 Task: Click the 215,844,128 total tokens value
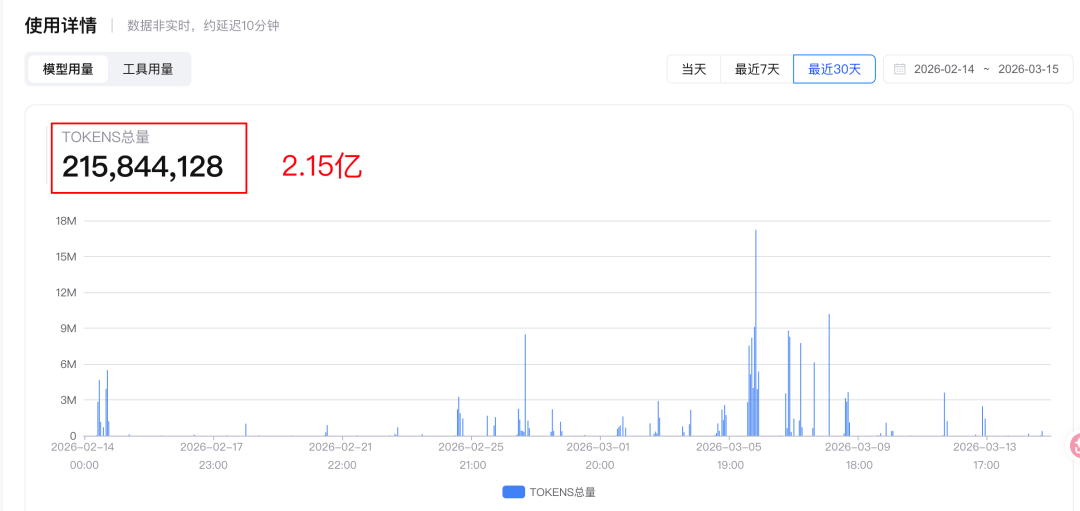143,167
